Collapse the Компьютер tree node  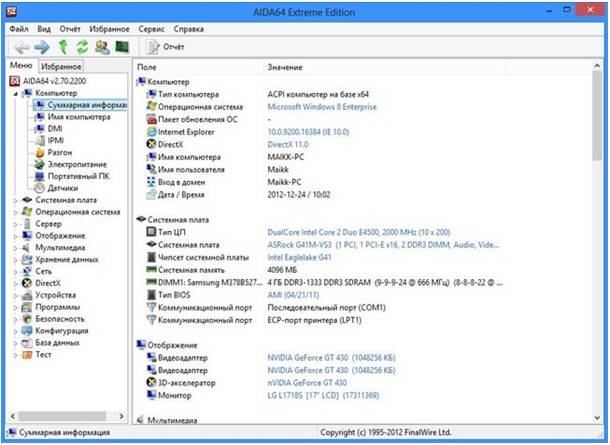tap(16, 92)
